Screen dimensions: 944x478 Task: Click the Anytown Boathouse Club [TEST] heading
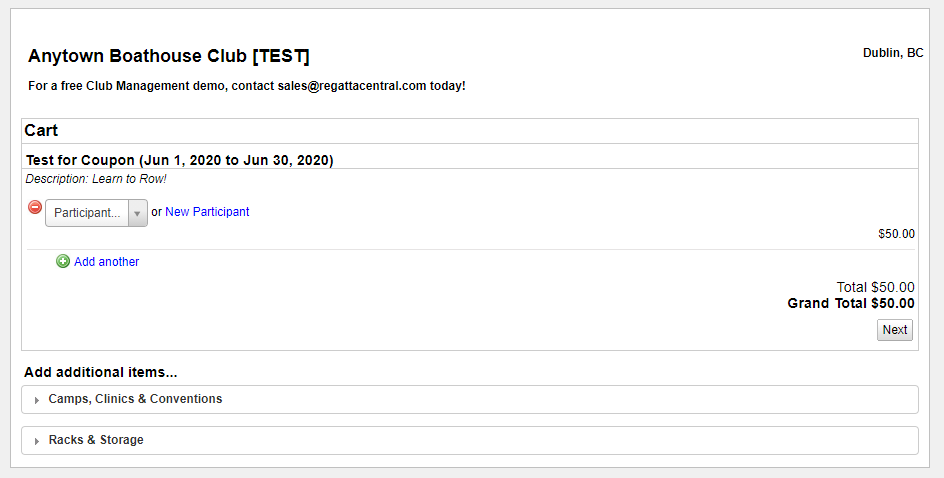coord(169,56)
